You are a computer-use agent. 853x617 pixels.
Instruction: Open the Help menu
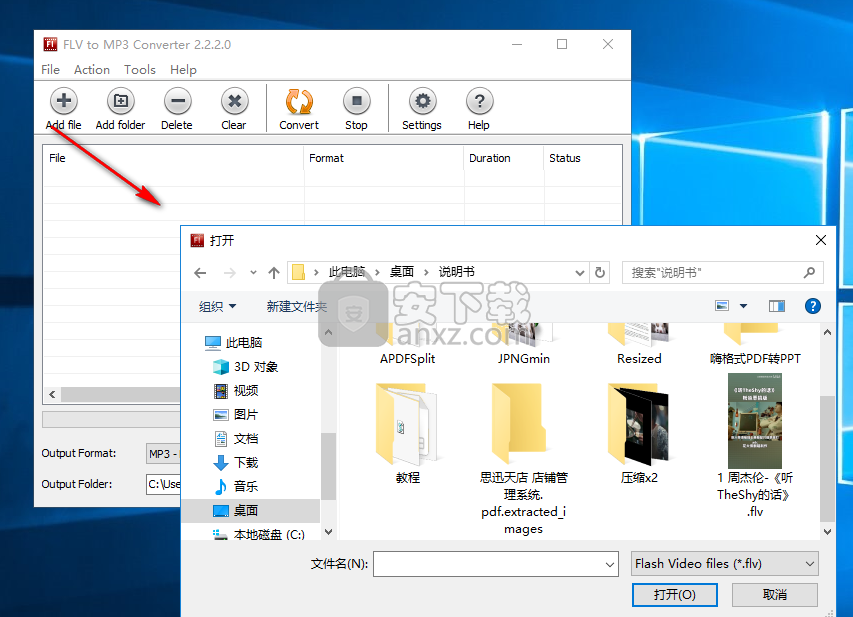[x=183, y=70]
